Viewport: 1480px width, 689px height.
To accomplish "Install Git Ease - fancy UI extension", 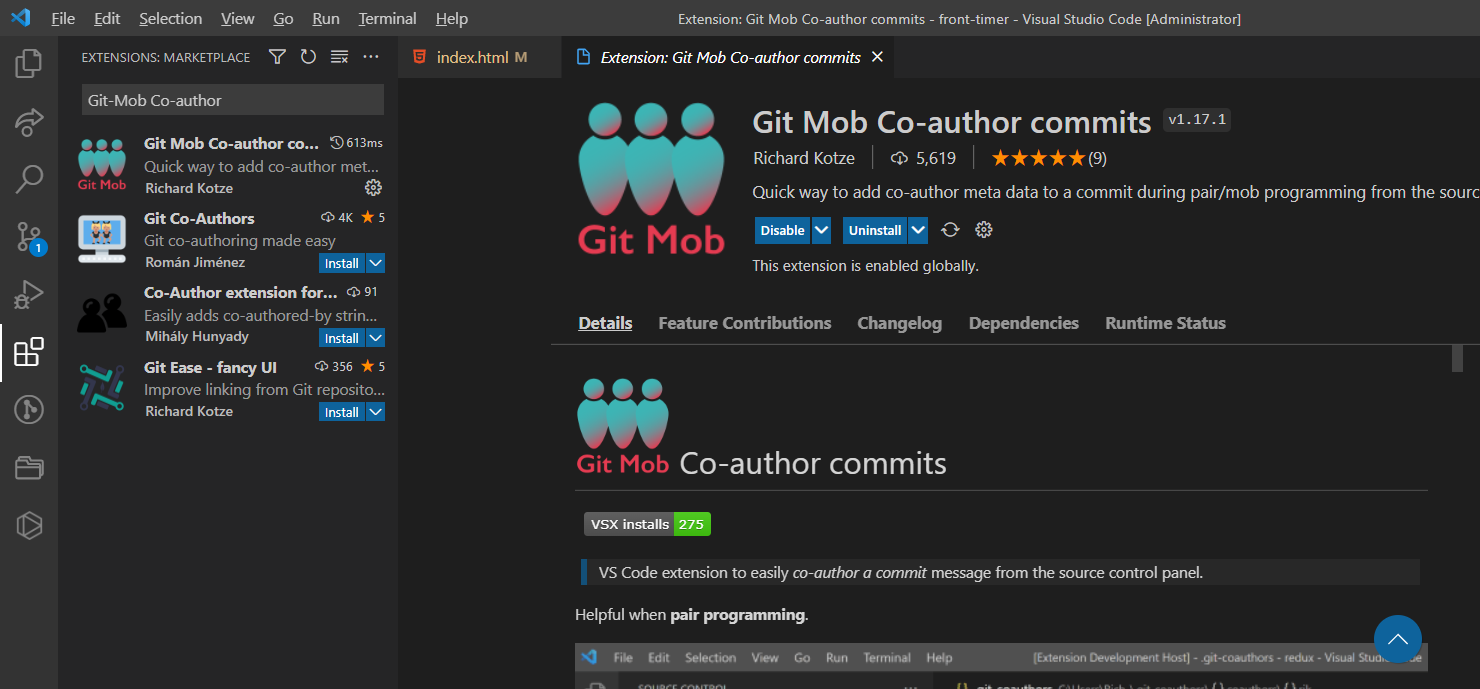I will (342, 412).
